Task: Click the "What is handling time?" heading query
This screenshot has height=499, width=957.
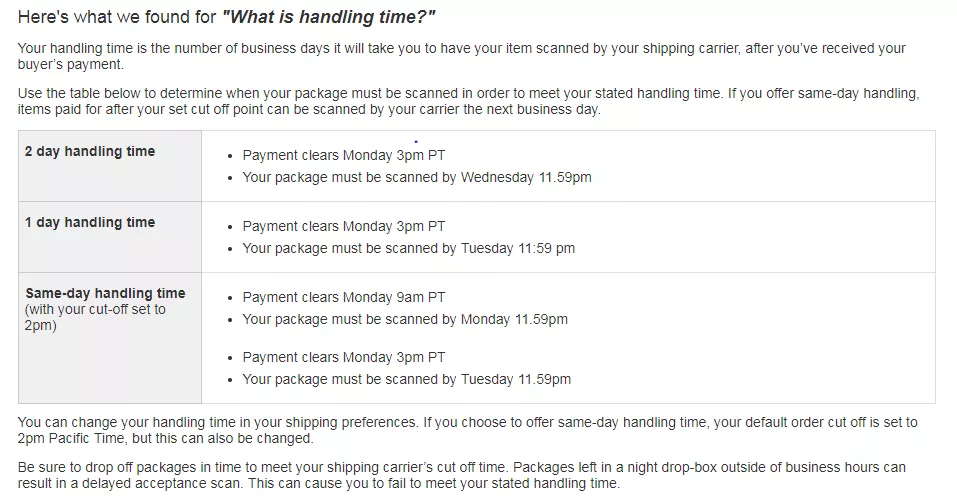Action: tap(332, 18)
